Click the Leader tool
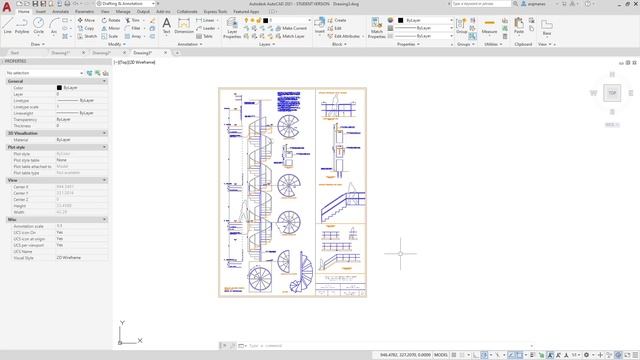Viewport: 640px width, 360px height. (x=206, y=28)
